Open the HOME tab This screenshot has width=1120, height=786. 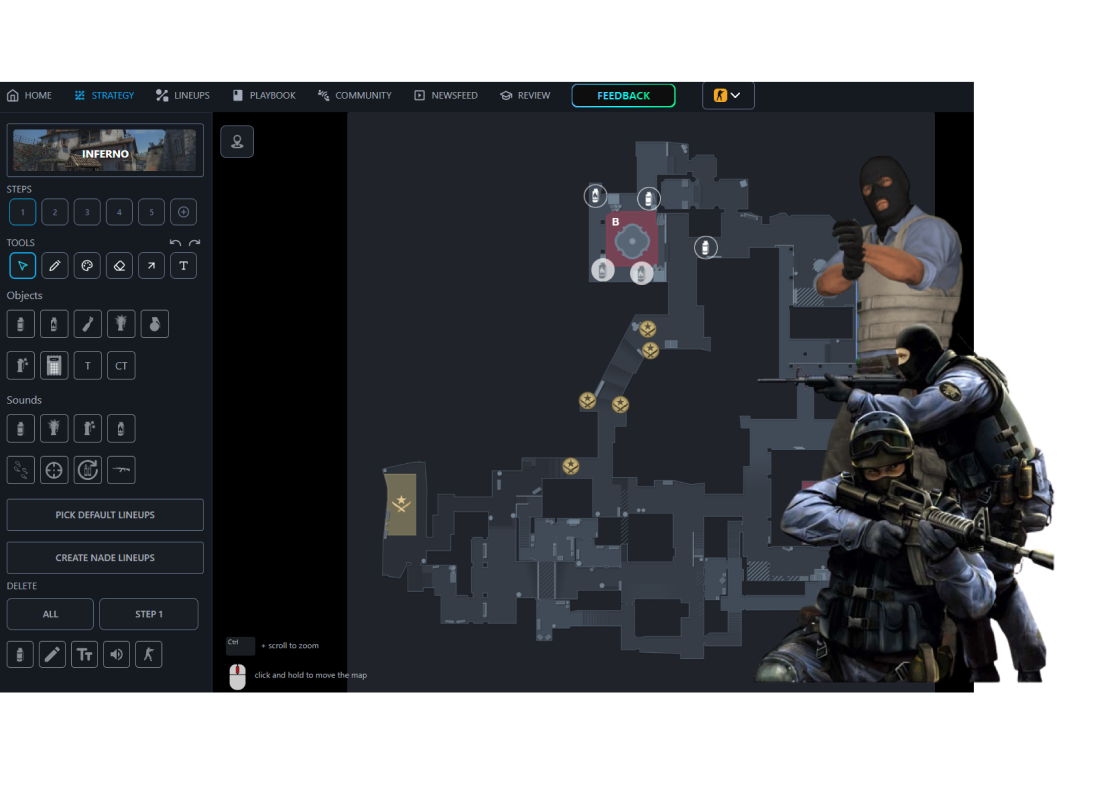(x=29, y=95)
